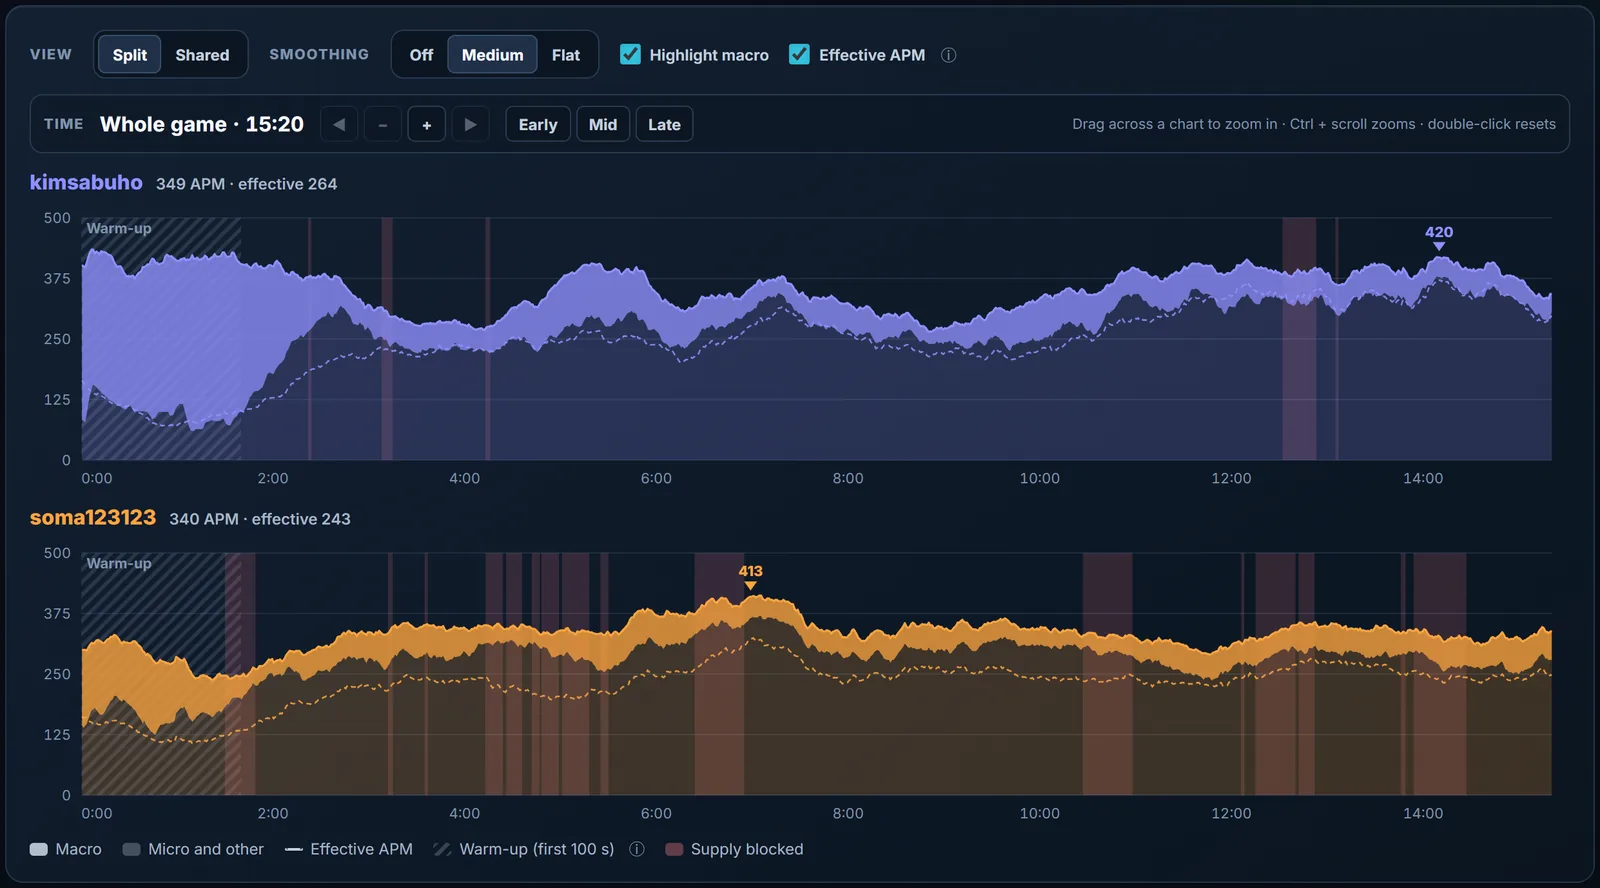The height and width of the screenshot is (888, 1600).
Task: Click the zoom hint text about dragging
Action: click(x=1314, y=124)
